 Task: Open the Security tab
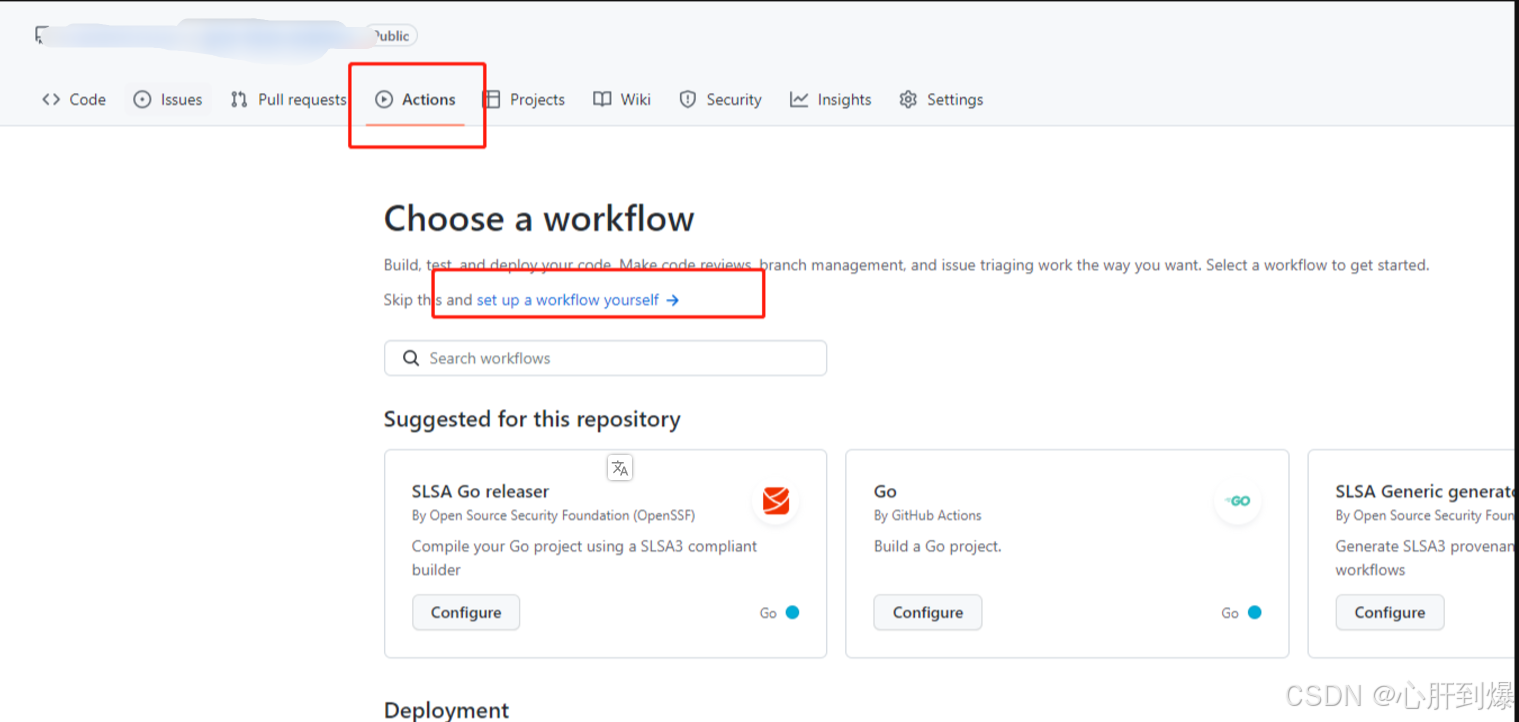click(720, 99)
